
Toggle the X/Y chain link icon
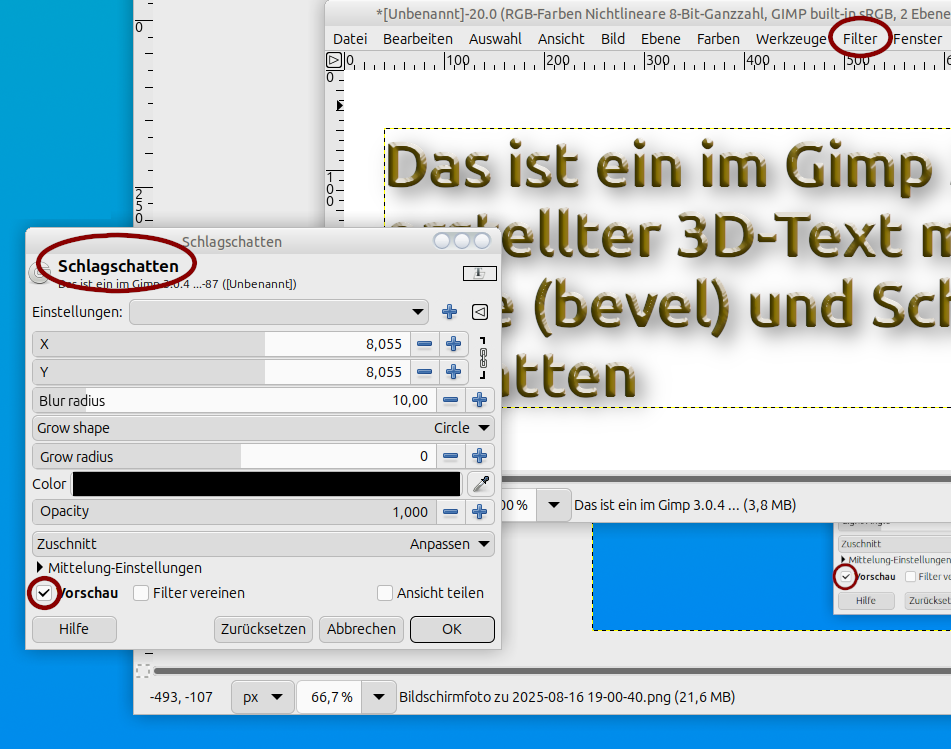point(483,358)
